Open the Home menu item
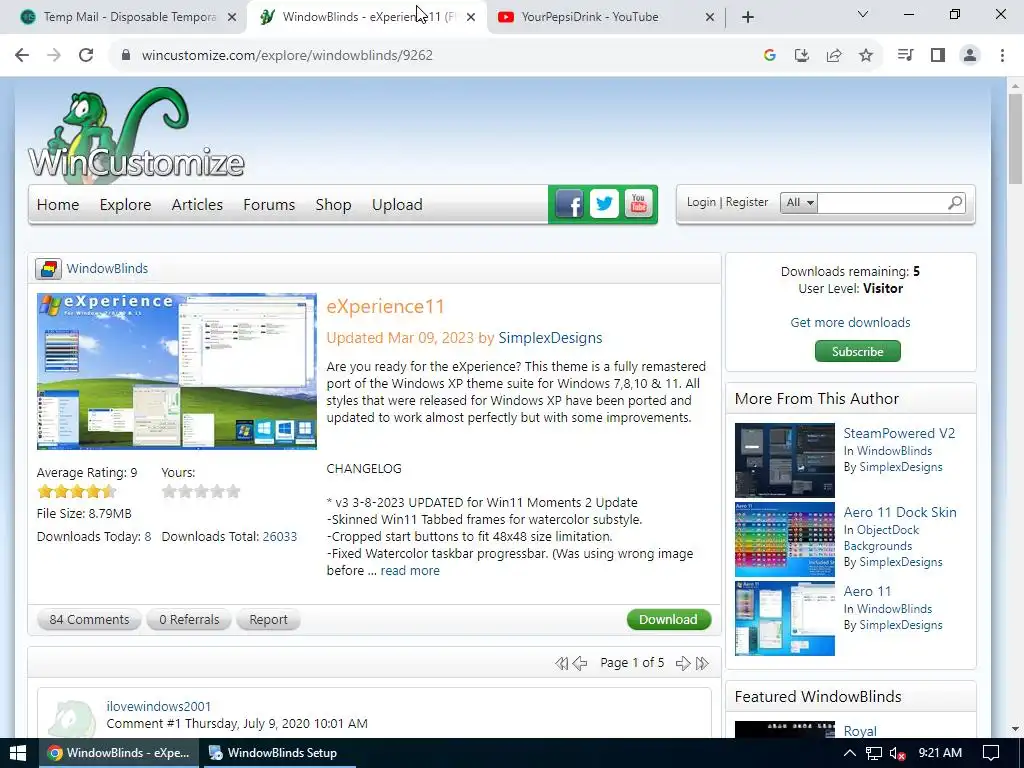Screen dimensions: 1024x768 coord(58,204)
